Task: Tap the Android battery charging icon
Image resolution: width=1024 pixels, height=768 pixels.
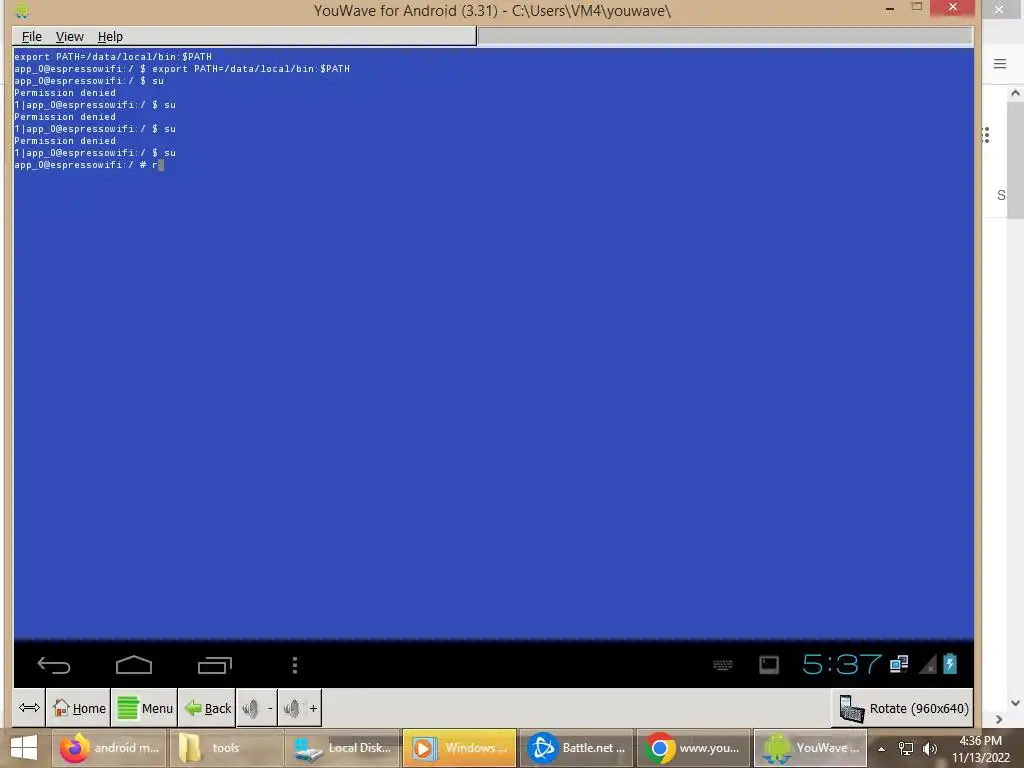Action: click(950, 664)
